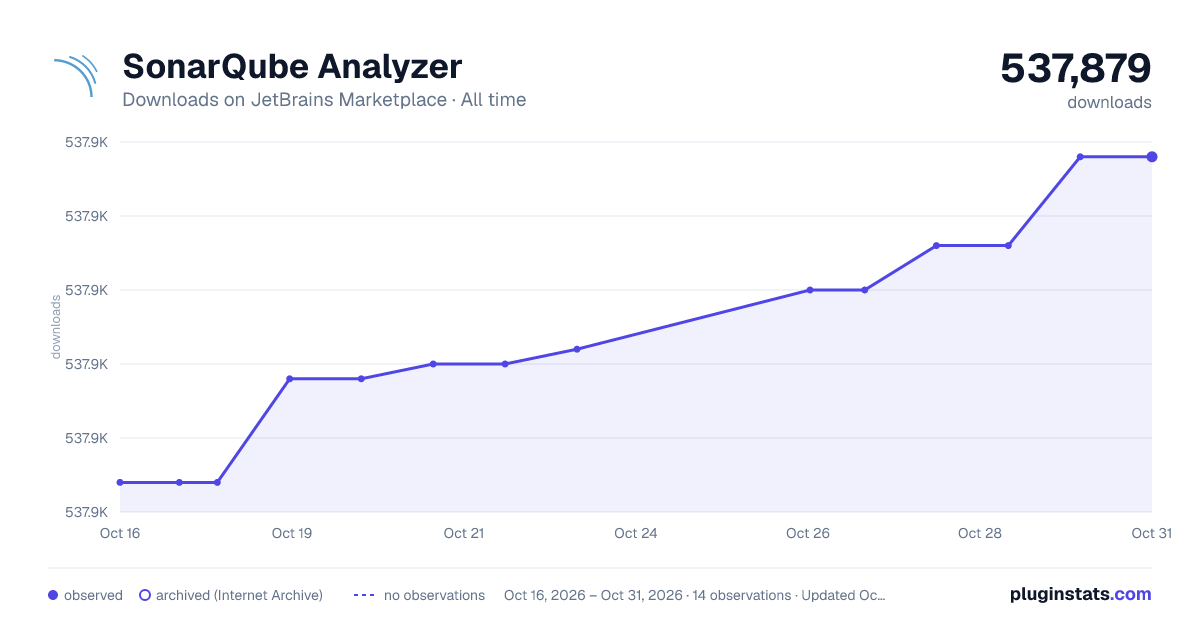This screenshot has height=630, width=1200.
Task: Click the SonarQube logo icon
Action: [75, 76]
